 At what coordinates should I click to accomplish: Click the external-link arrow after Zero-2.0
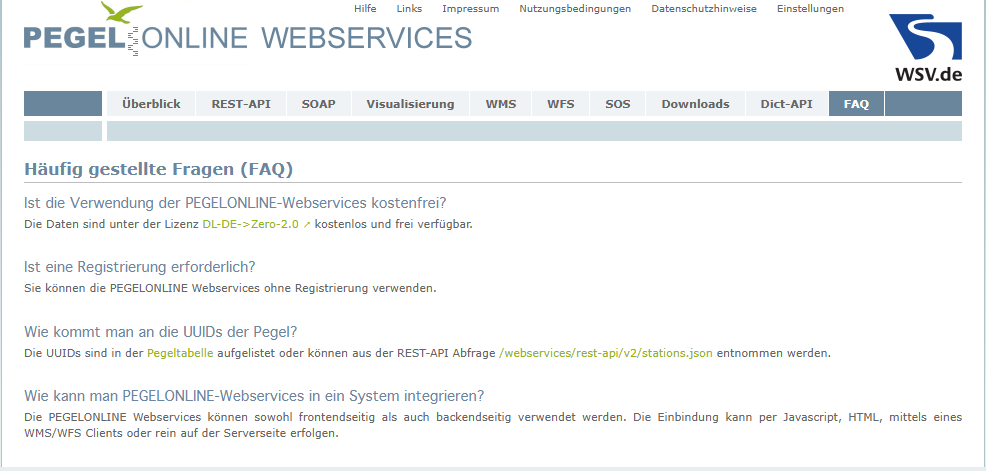coord(307,224)
